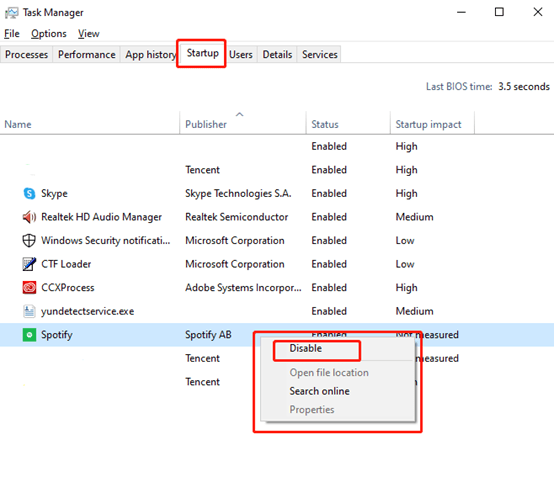Image resolution: width=554 pixels, height=493 pixels.
Task: Click the Windows Security shield icon
Action: [x=29, y=241]
